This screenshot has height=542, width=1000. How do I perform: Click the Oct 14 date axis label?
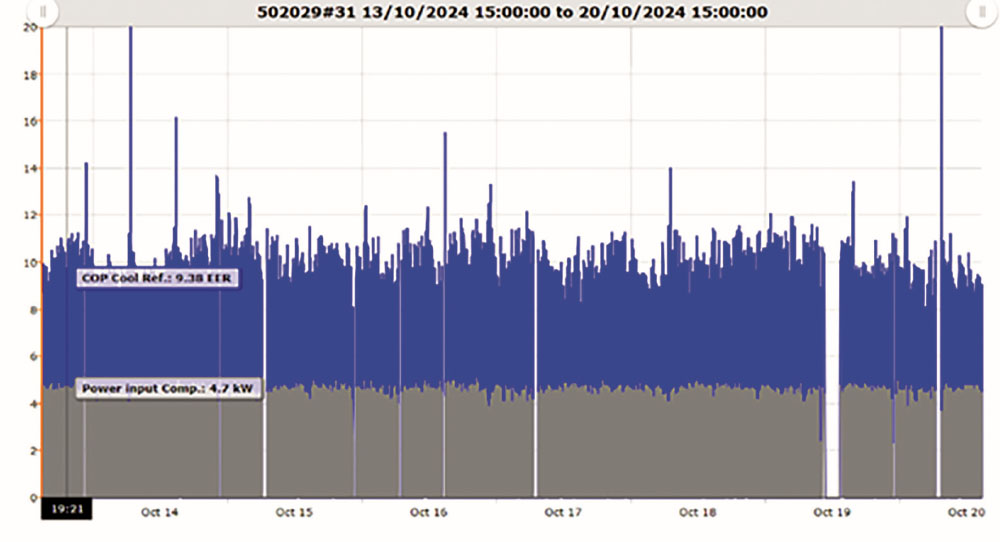(x=159, y=512)
